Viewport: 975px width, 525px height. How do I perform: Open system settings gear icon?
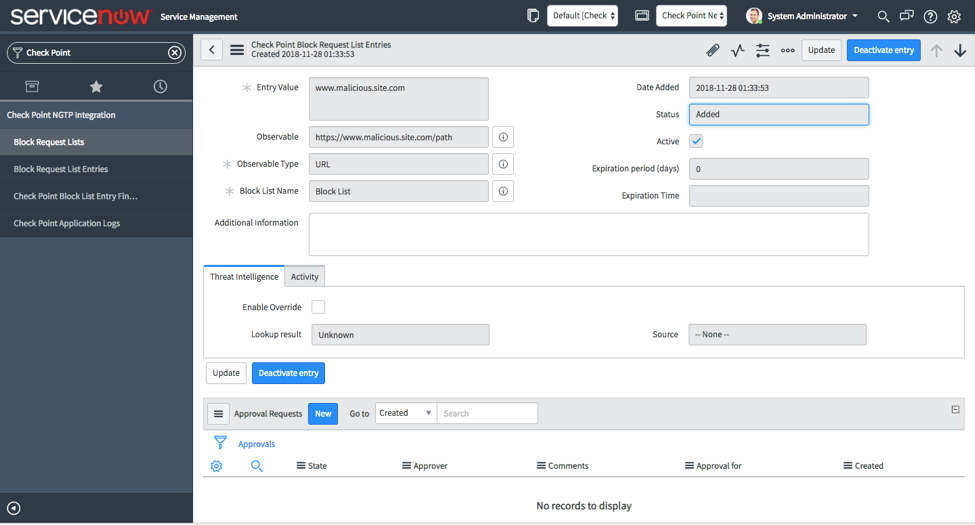[954, 17]
